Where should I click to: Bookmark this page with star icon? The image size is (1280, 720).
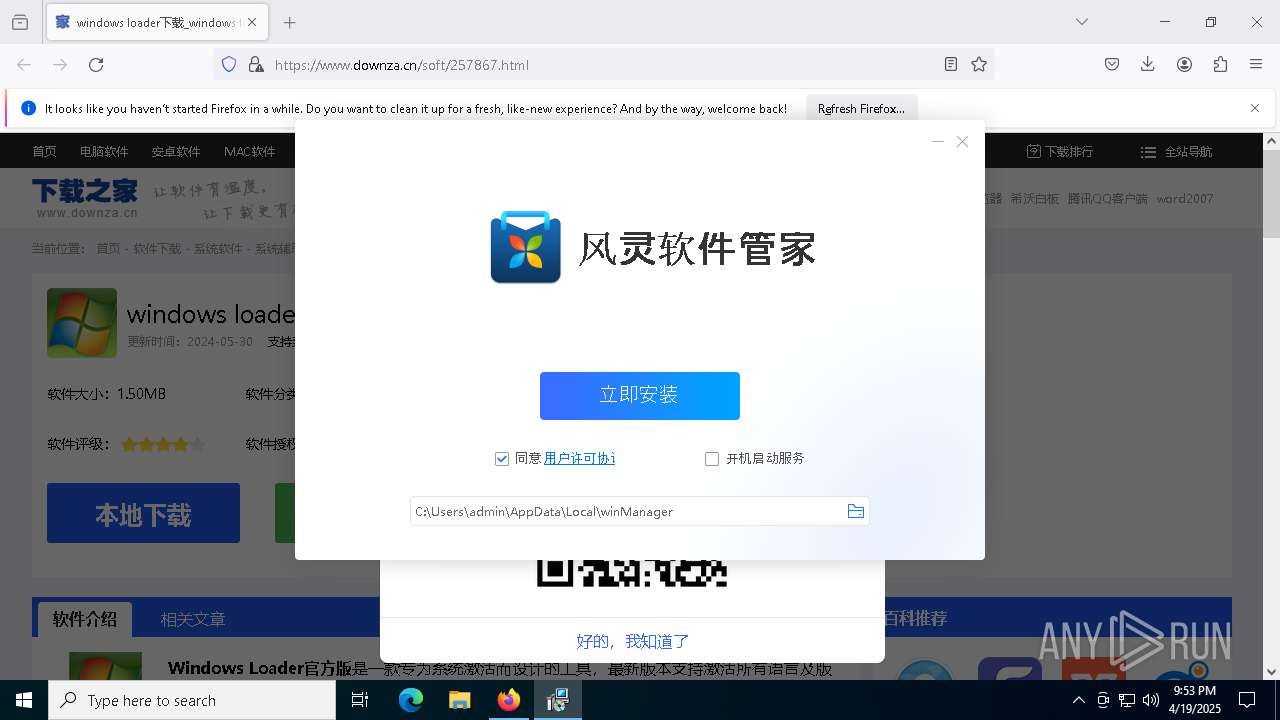pos(979,64)
